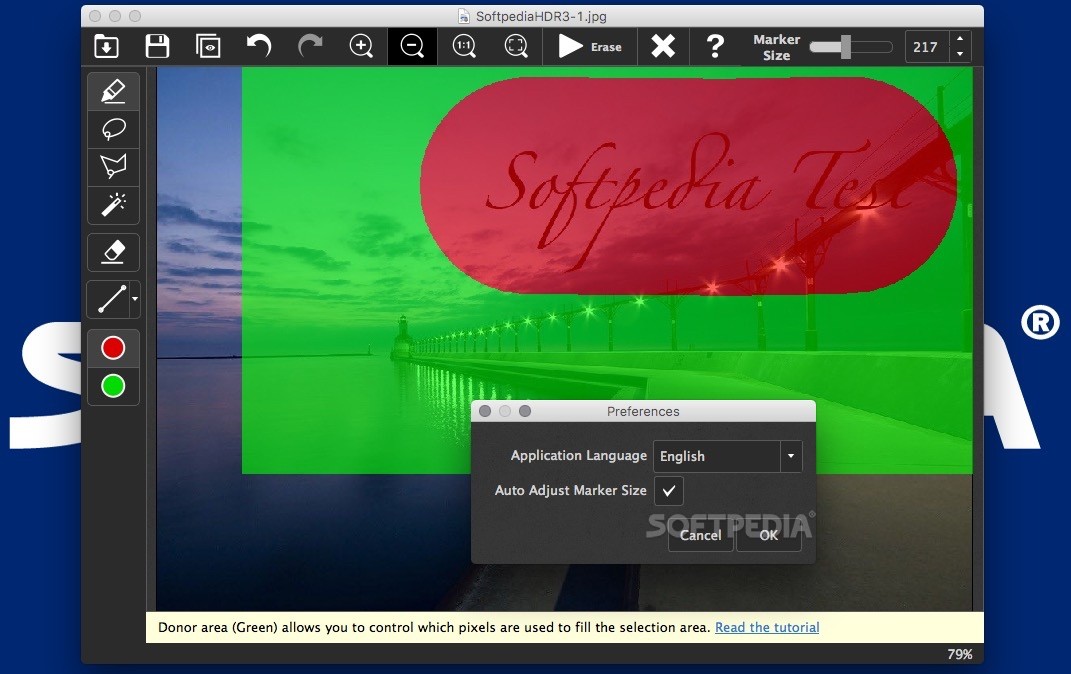The width and height of the screenshot is (1071, 674).
Task: Select the Lasso tool
Action: pyautogui.click(x=113, y=129)
